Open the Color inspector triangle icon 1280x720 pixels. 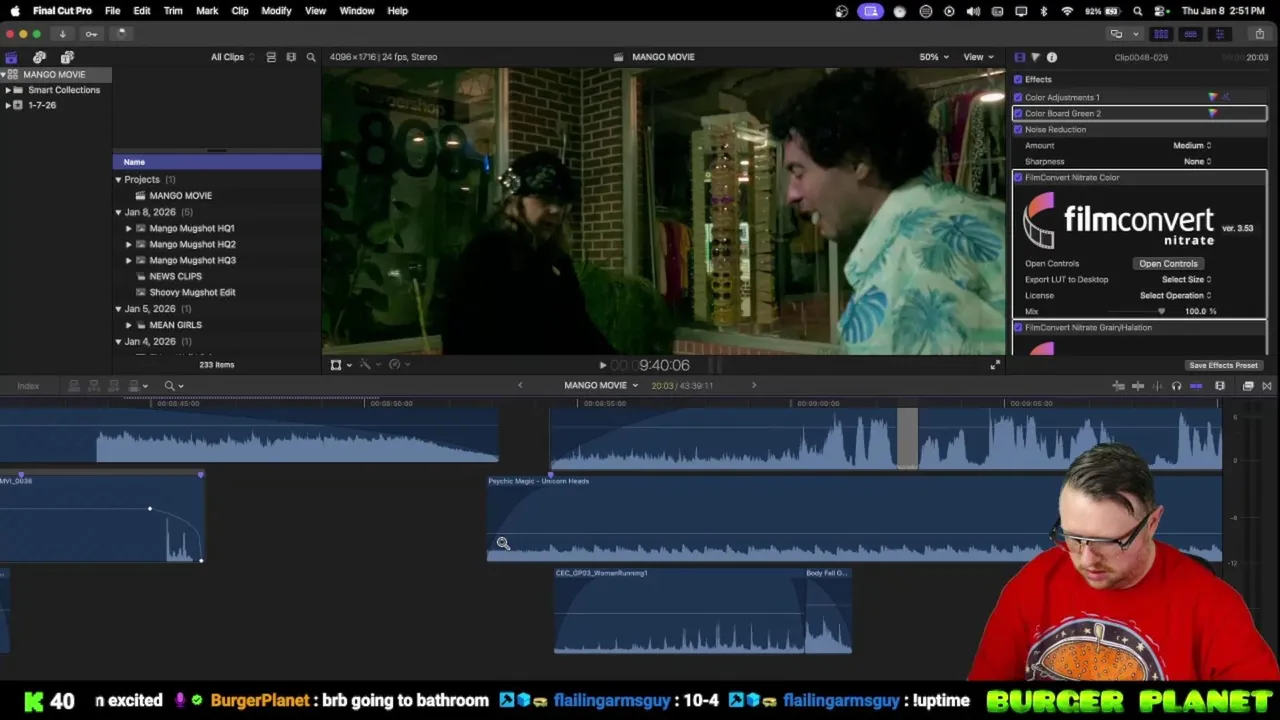pos(1035,57)
